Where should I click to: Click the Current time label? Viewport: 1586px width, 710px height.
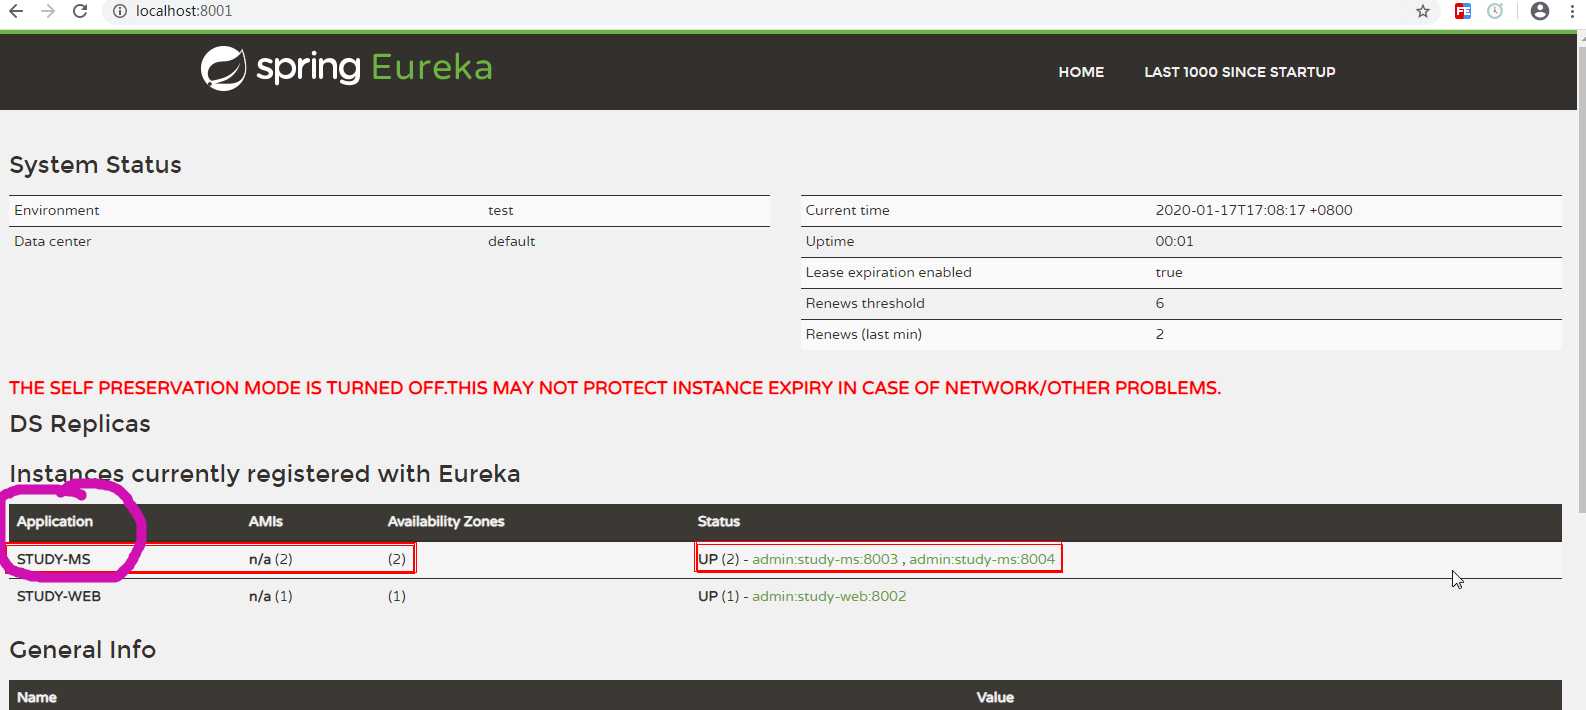click(x=848, y=210)
